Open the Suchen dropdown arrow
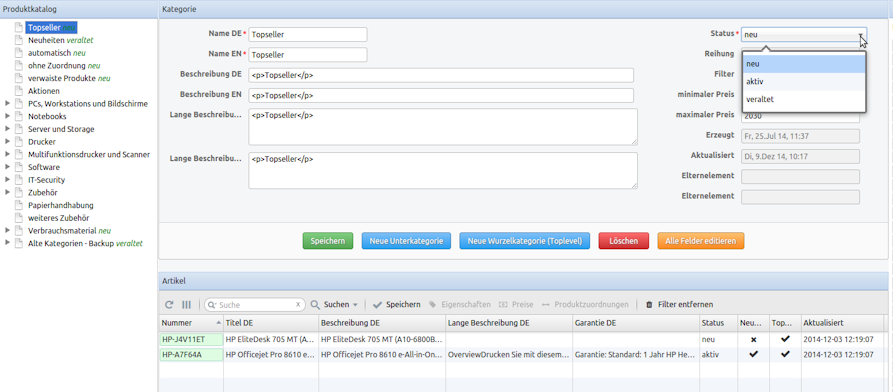 [355, 305]
